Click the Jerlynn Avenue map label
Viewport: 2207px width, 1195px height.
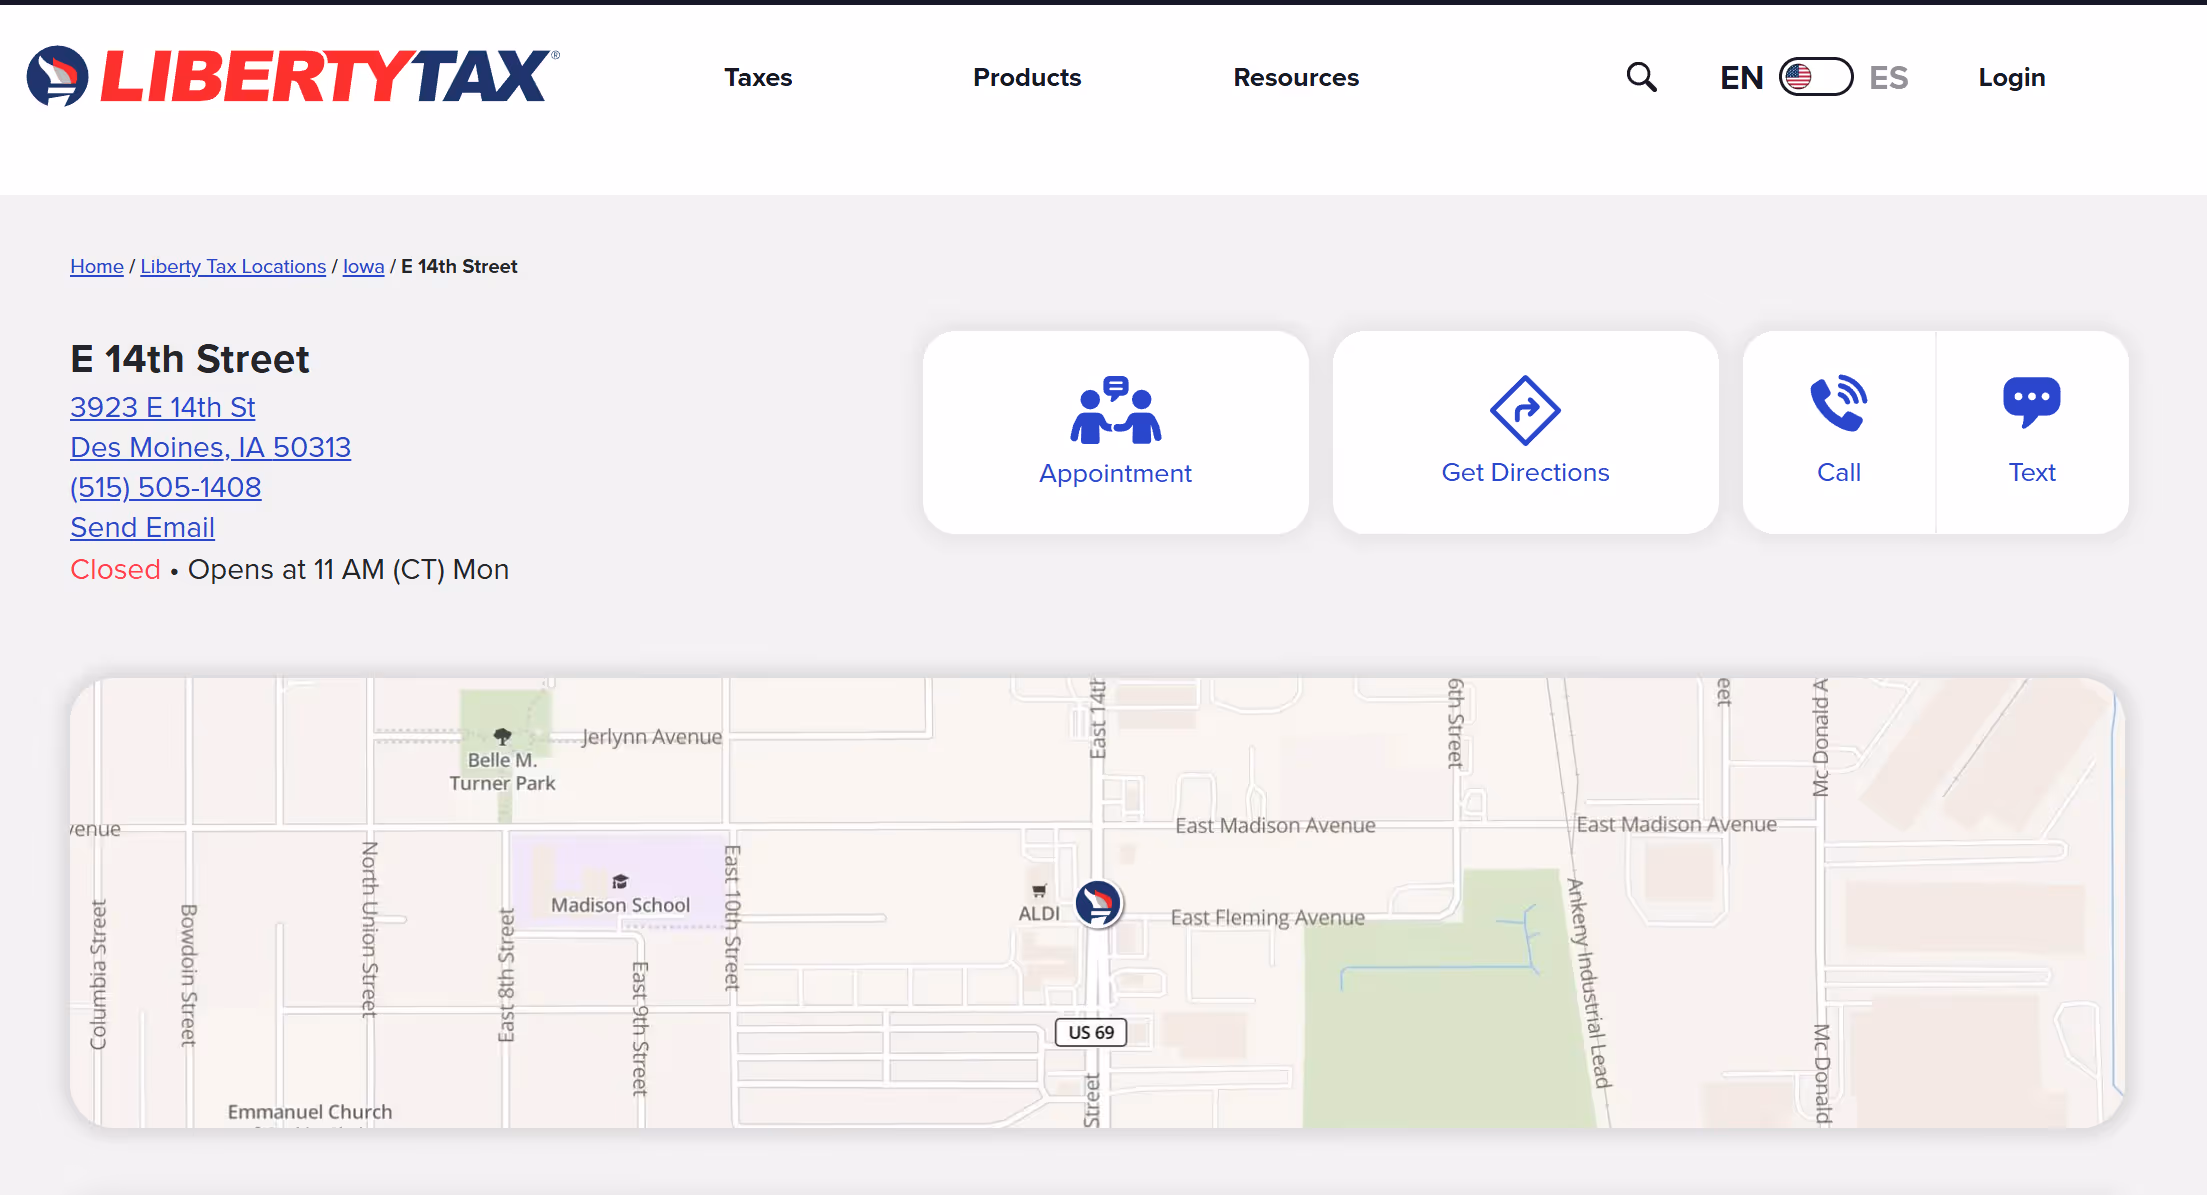click(x=652, y=737)
